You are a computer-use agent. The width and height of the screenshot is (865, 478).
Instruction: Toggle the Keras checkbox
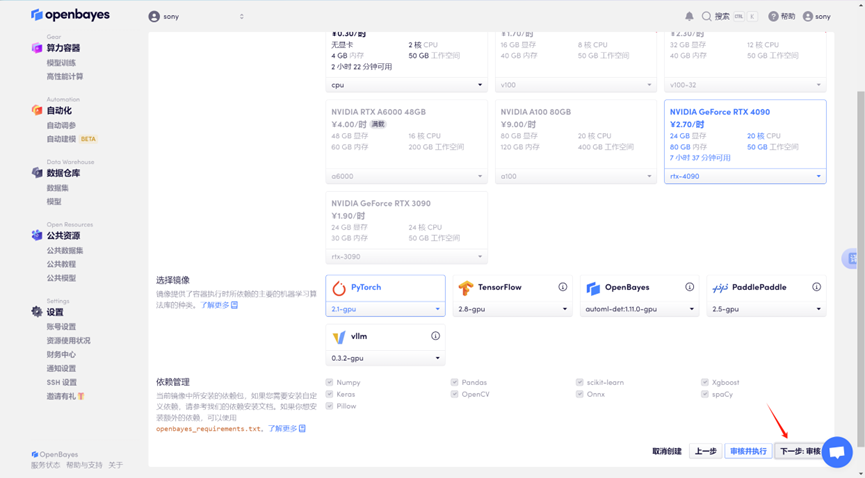click(x=329, y=394)
